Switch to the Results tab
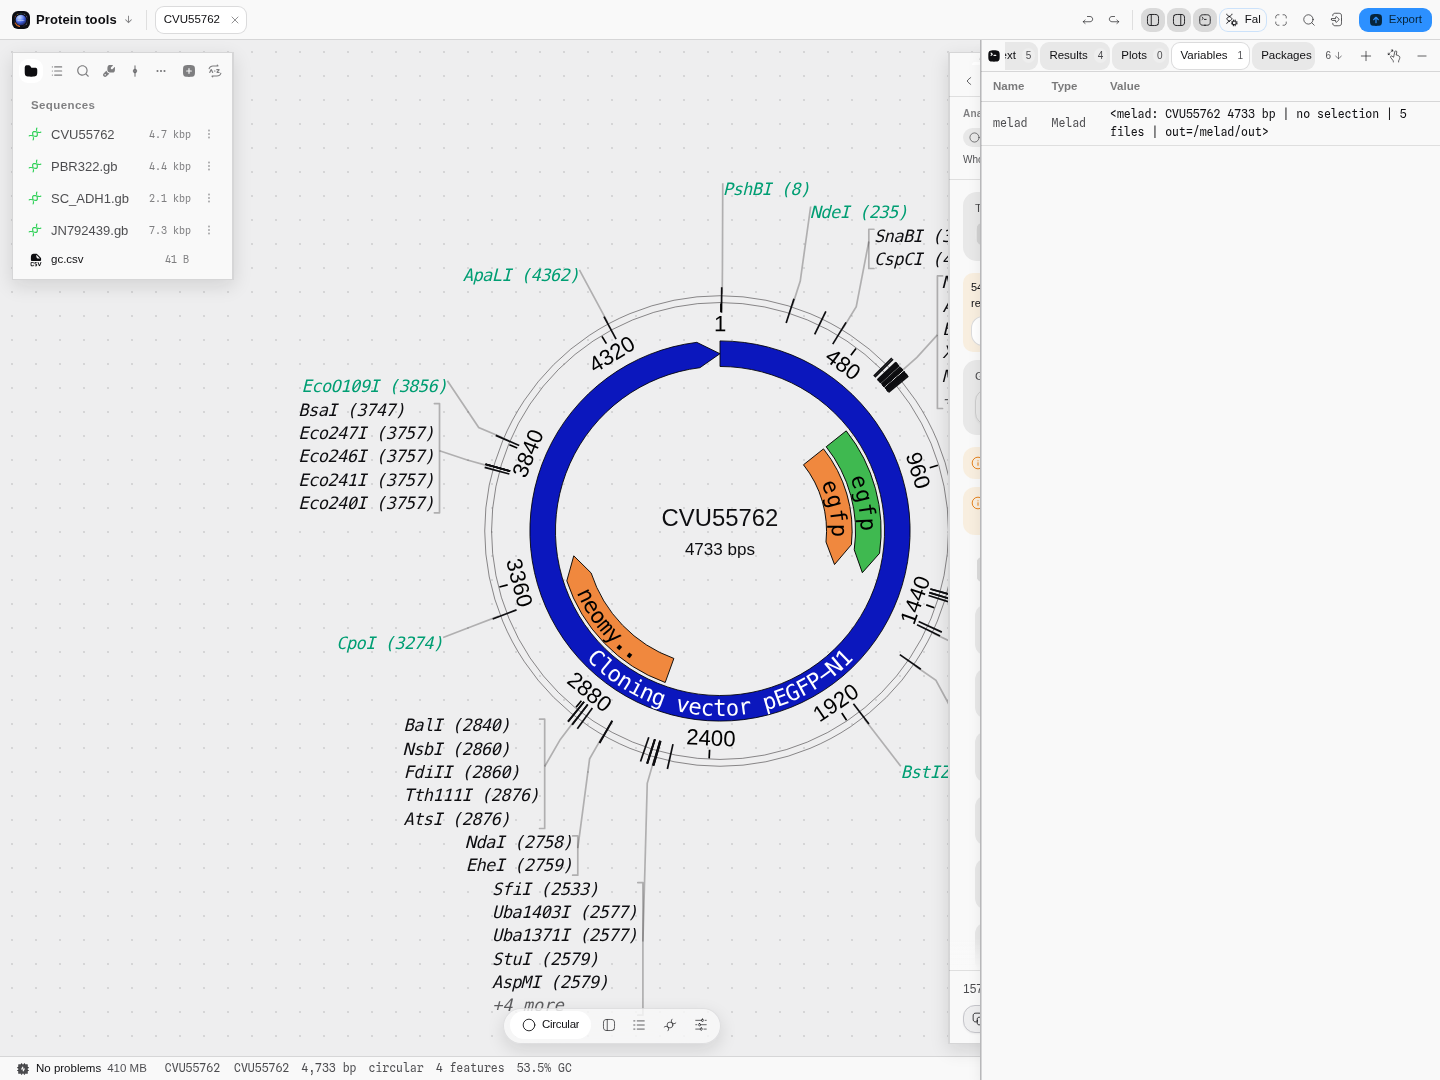The height and width of the screenshot is (1080, 1440). [1076, 56]
